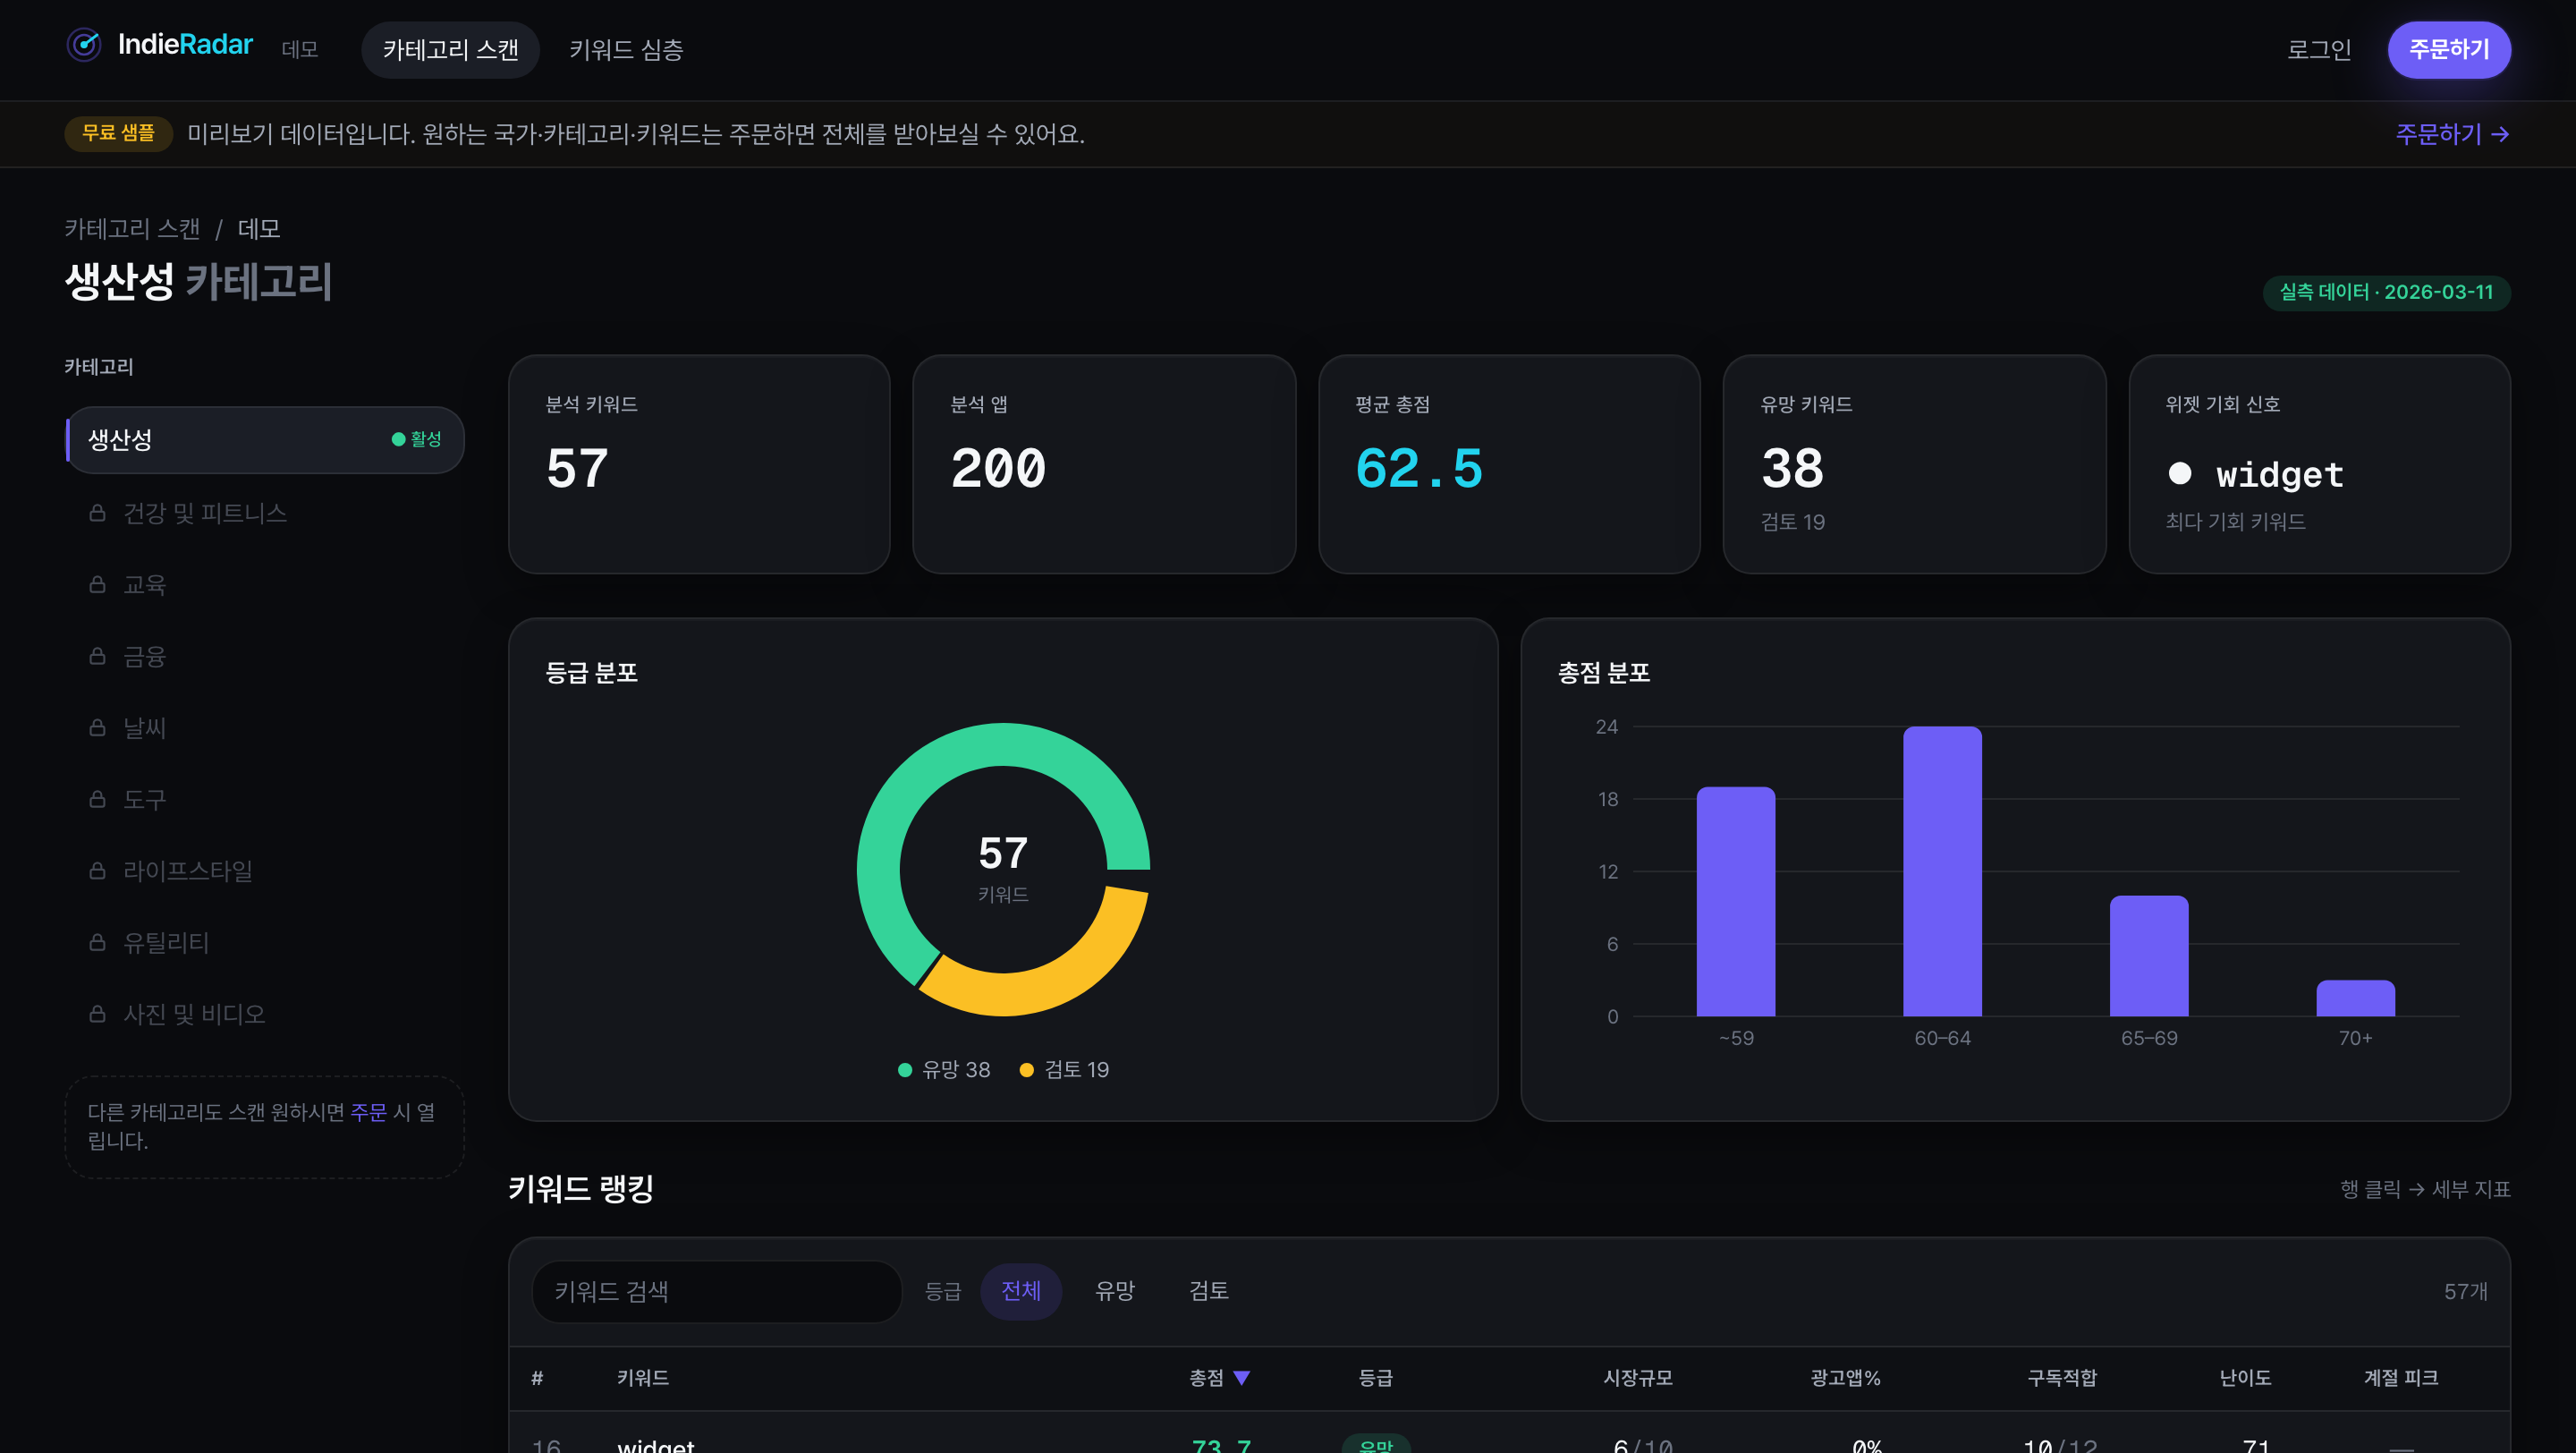This screenshot has height=1453, width=2576.
Task: Click the purple 주문하기 button in header
Action: (2449, 49)
